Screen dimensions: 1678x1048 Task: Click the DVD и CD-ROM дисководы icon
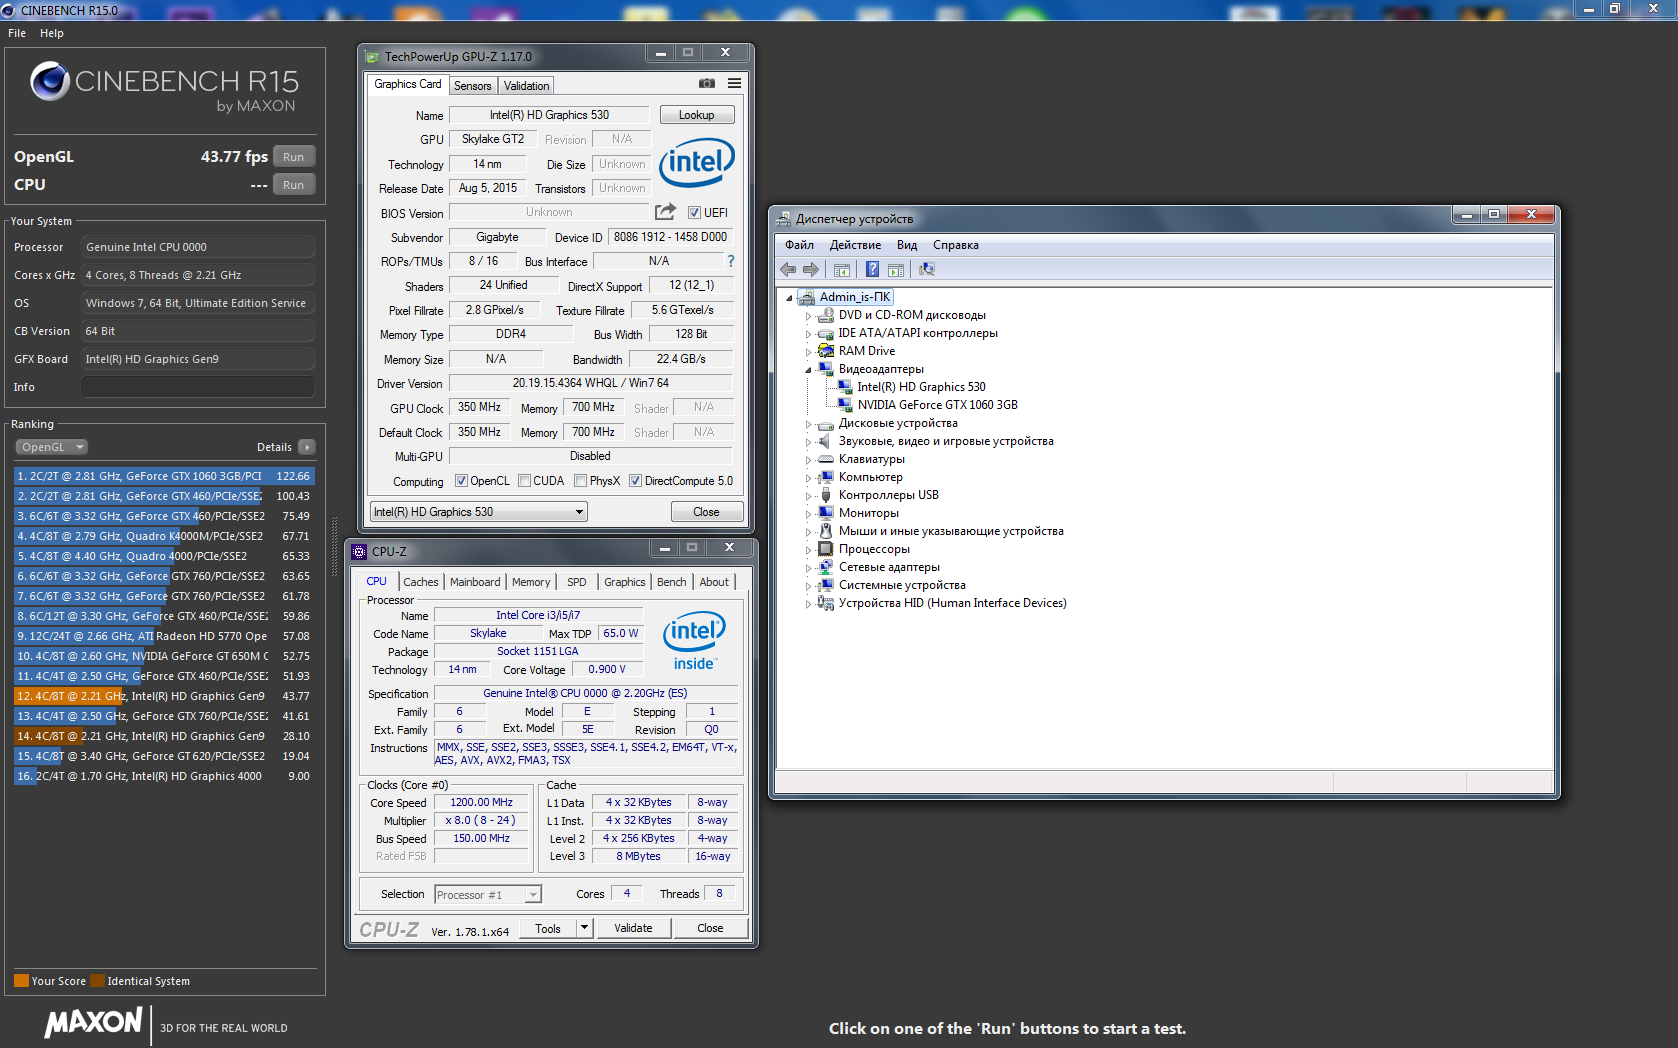coord(826,315)
